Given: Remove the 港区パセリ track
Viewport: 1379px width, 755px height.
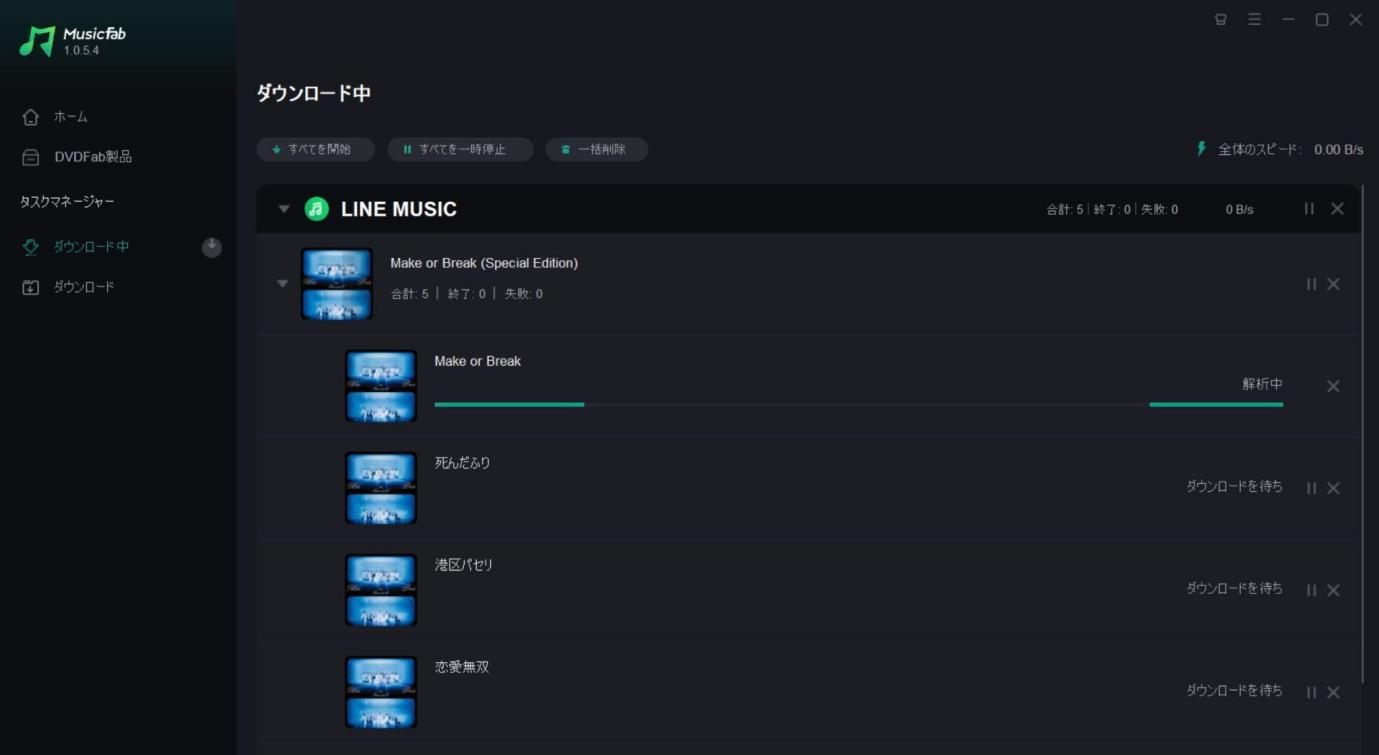Looking at the screenshot, I should click(1333, 590).
